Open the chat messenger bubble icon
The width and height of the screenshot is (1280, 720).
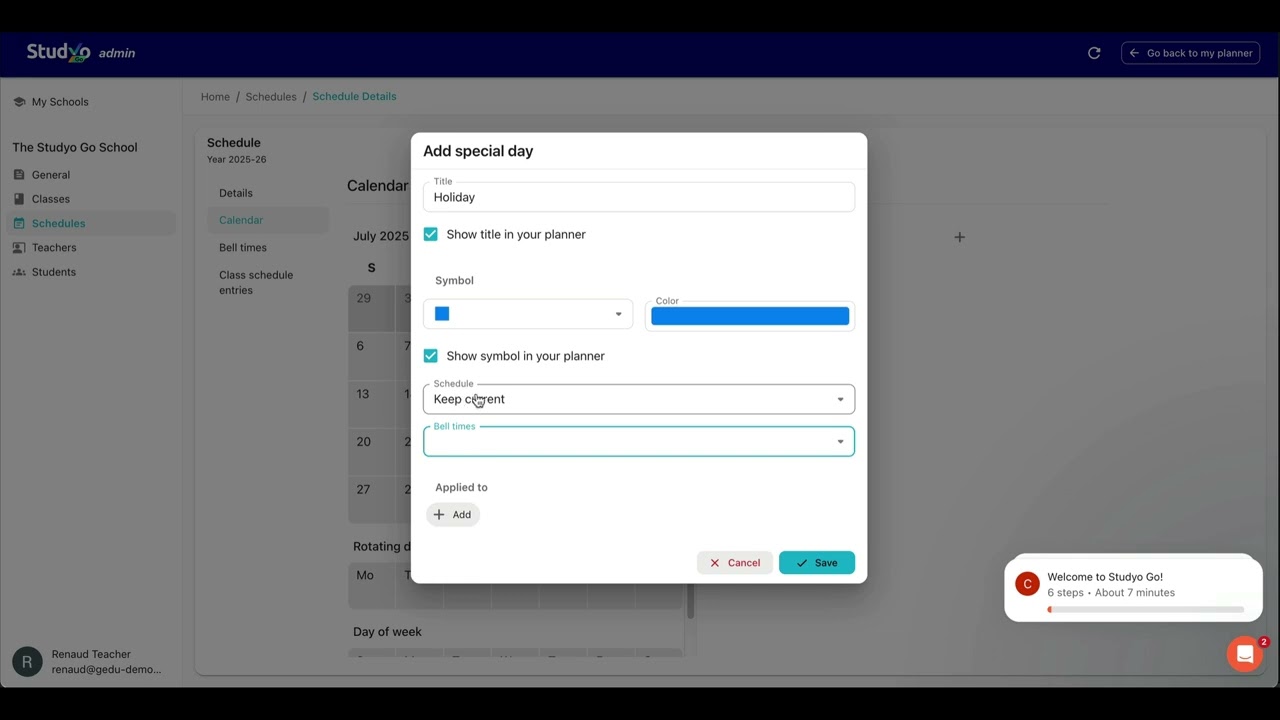click(1245, 654)
